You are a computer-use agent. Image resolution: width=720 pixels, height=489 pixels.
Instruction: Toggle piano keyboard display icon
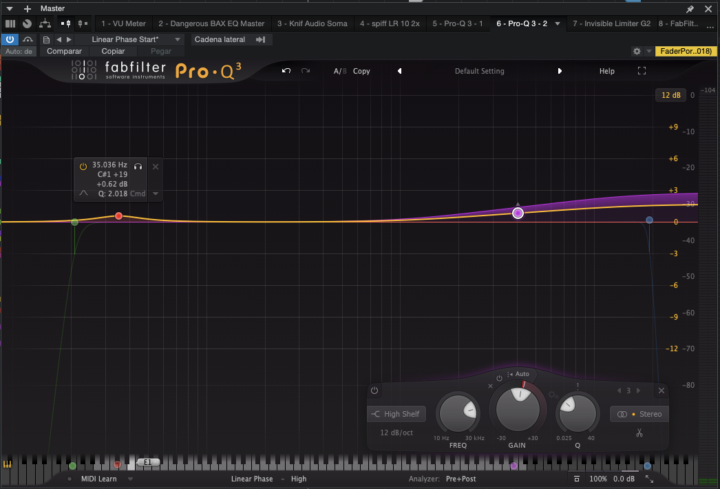pyautogui.click(x=7, y=465)
